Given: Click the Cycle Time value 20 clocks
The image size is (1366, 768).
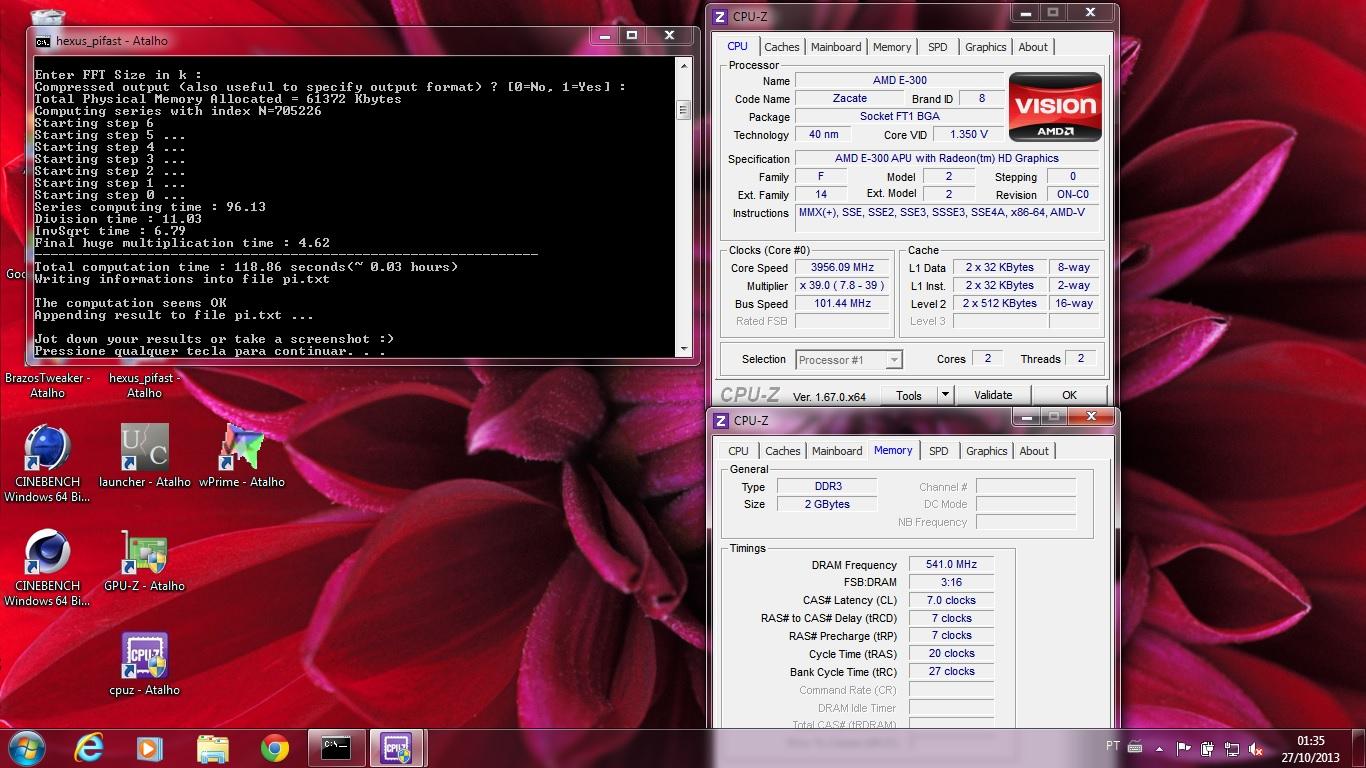Looking at the screenshot, I should coord(951,653).
